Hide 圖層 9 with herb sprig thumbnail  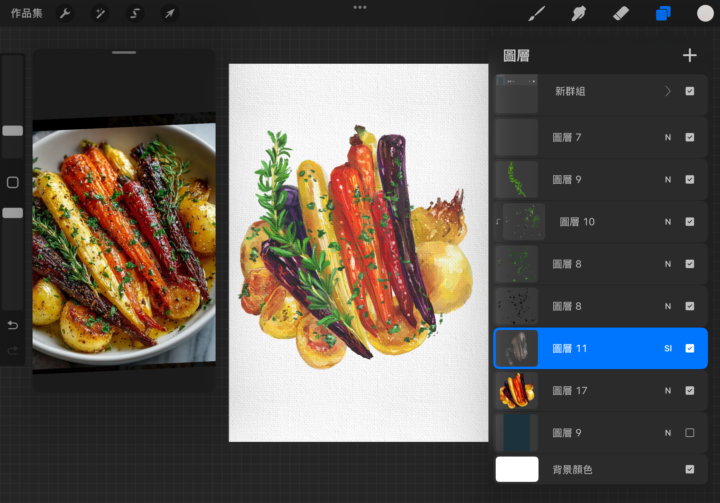(x=689, y=180)
